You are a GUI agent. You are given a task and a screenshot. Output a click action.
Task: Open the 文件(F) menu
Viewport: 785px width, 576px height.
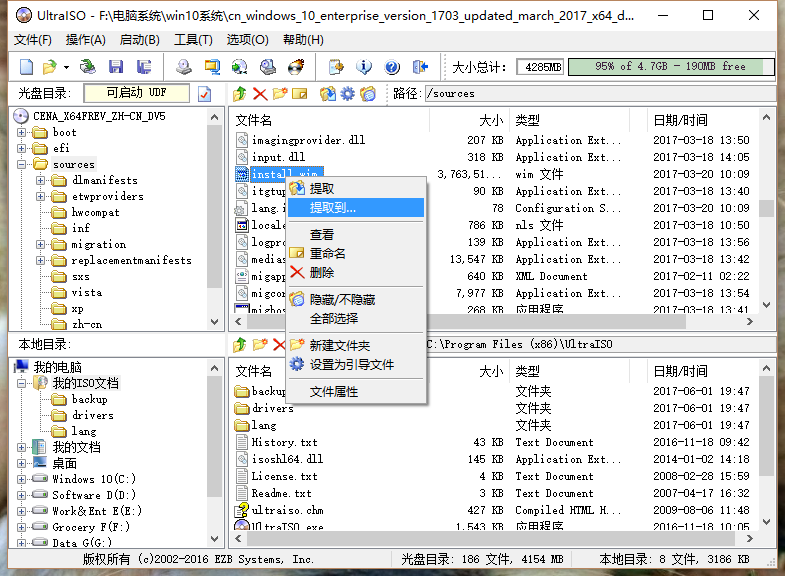(33, 40)
